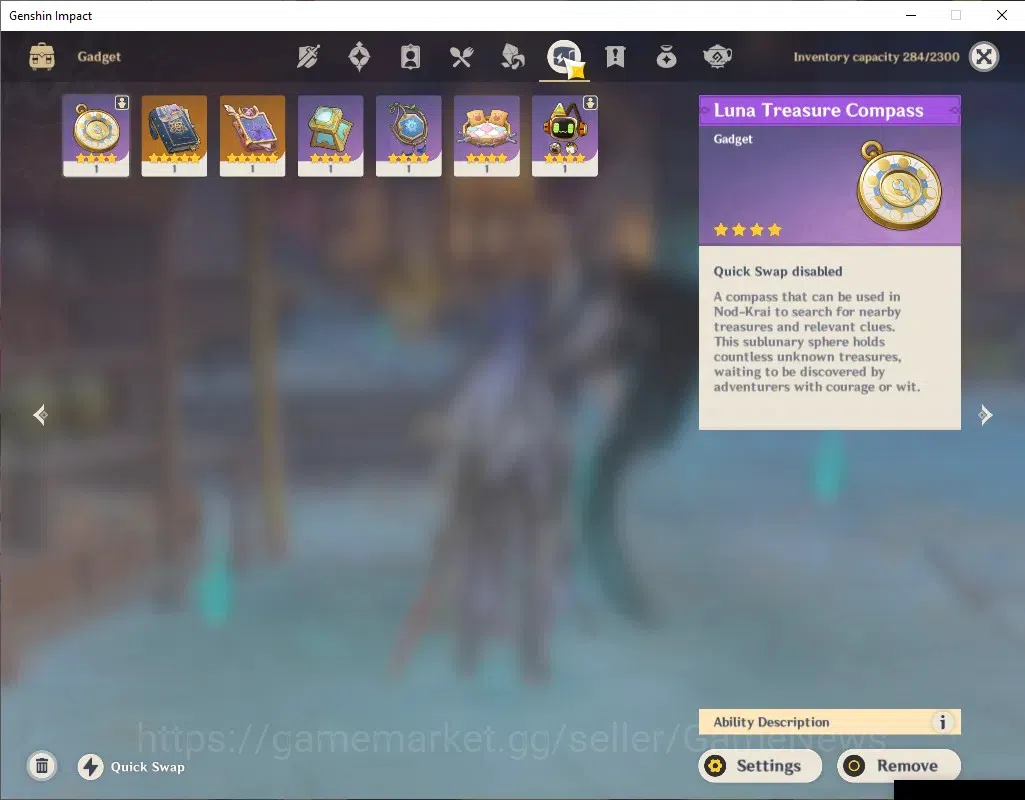Activate Quick Swap lightning button
Viewport: 1025px width, 800px height.
pyautogui.click(x=91, y=767)
